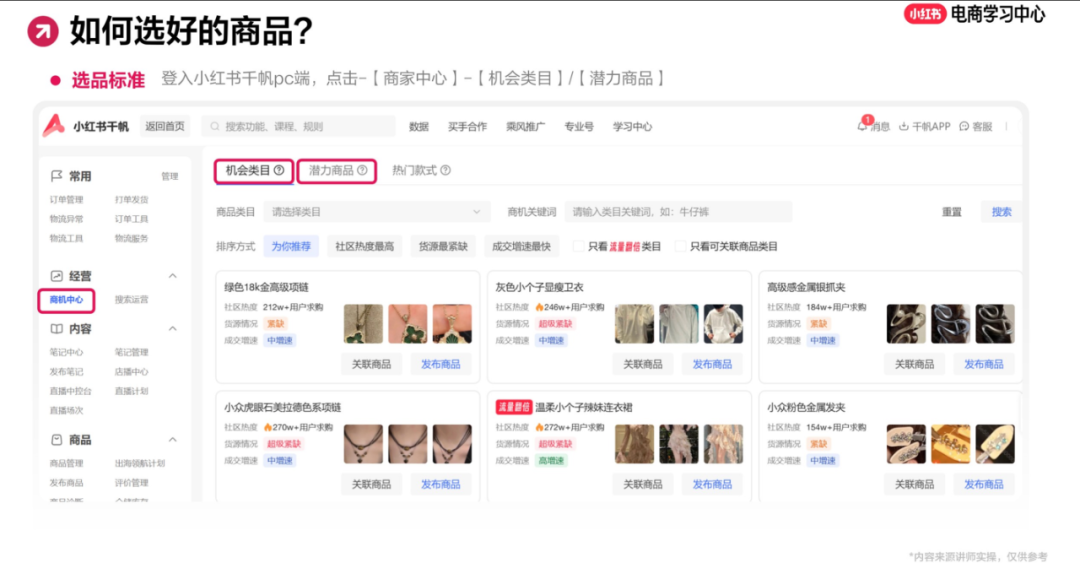Open 打单发货 in the sidebar
Image resolution: width=1080 pixels, height=563 pixels.
click(132, 200)
